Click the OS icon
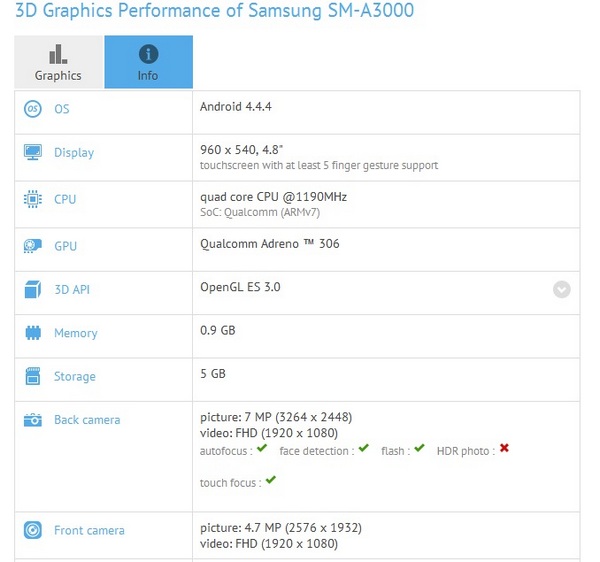 pyautogui.click(x=33, y=109)
